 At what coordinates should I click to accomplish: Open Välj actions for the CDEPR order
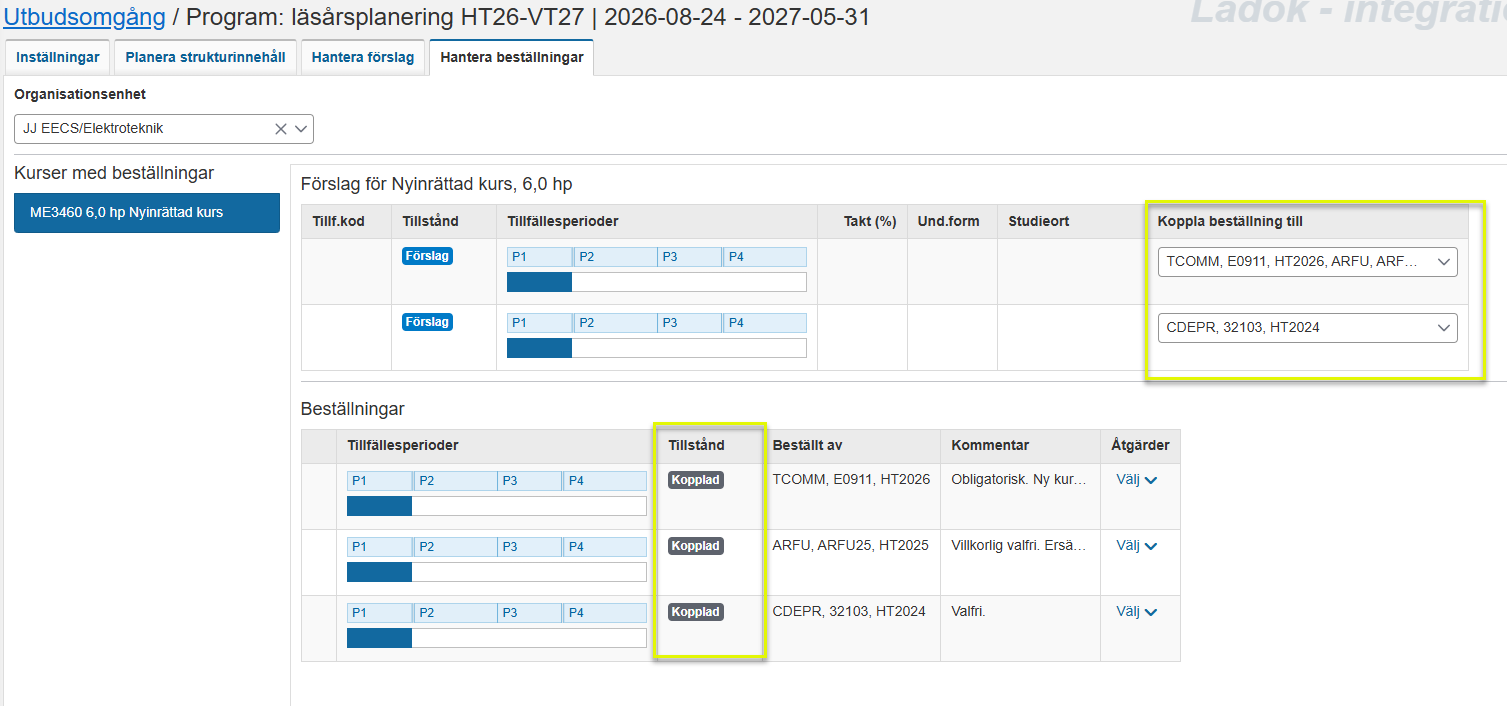tap(1136, 612)
